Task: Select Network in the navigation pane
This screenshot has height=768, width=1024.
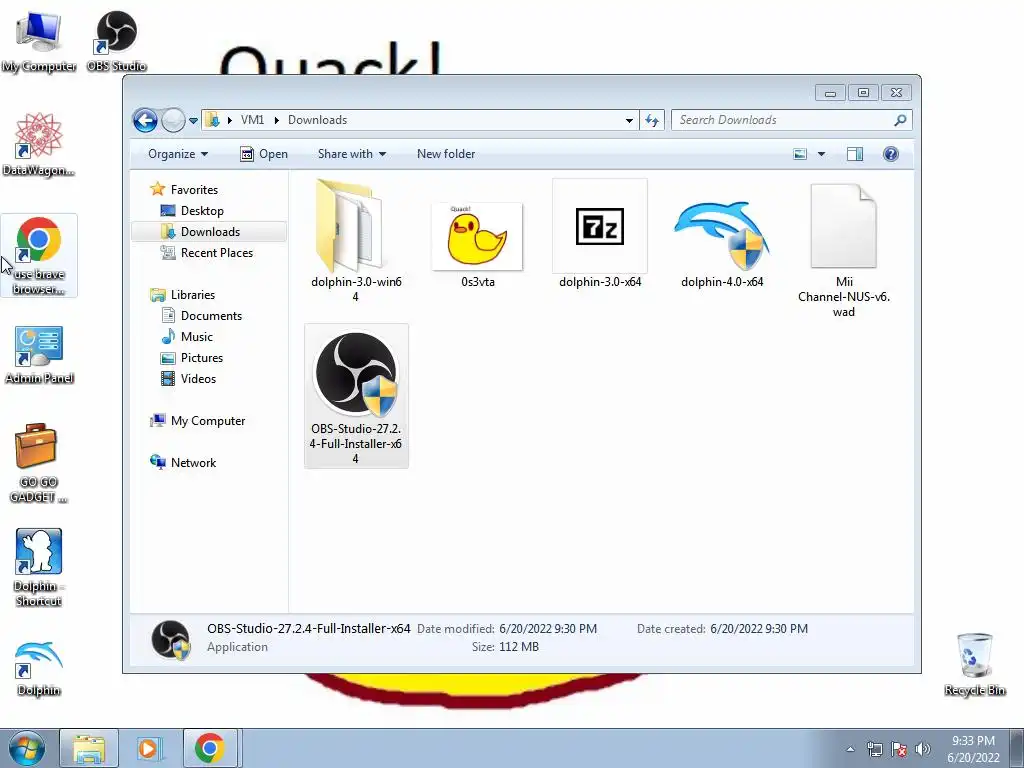Action: (x=193, y=463)
